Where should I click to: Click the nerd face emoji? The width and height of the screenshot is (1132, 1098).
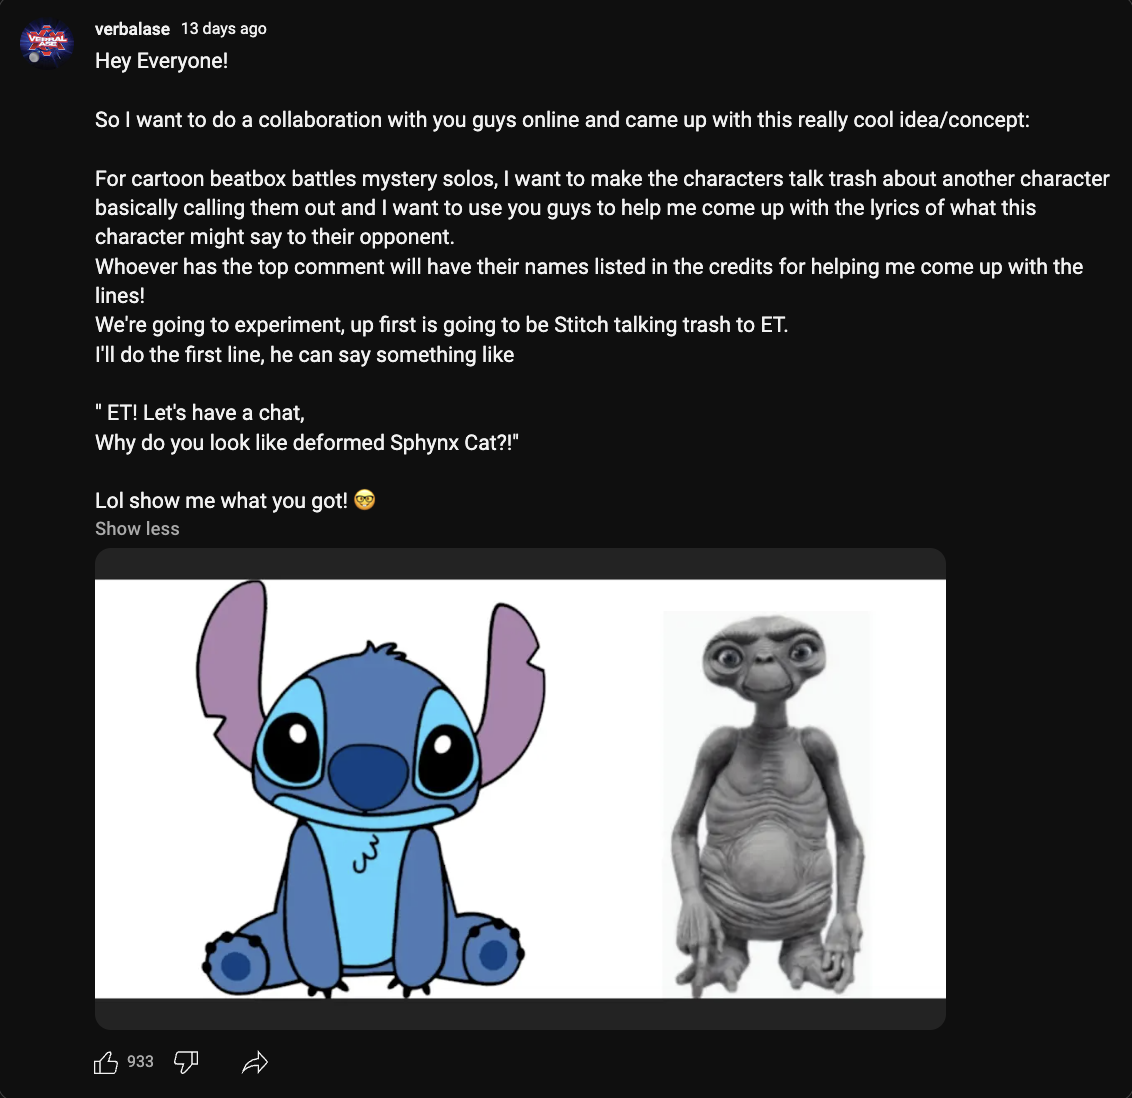pyautogui.click(x=365, y=500)
